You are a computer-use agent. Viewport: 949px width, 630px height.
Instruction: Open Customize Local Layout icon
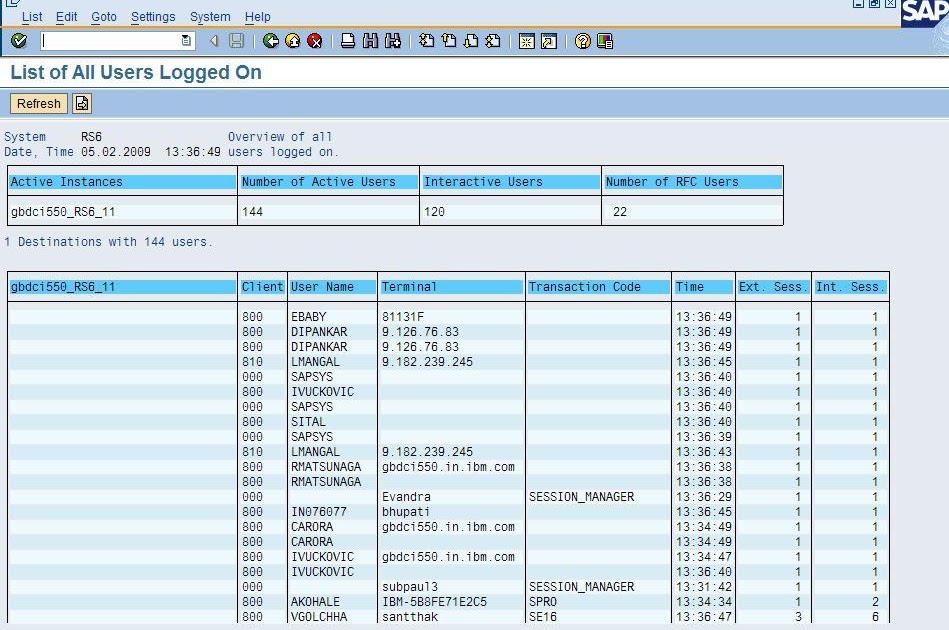coord(606,41)
